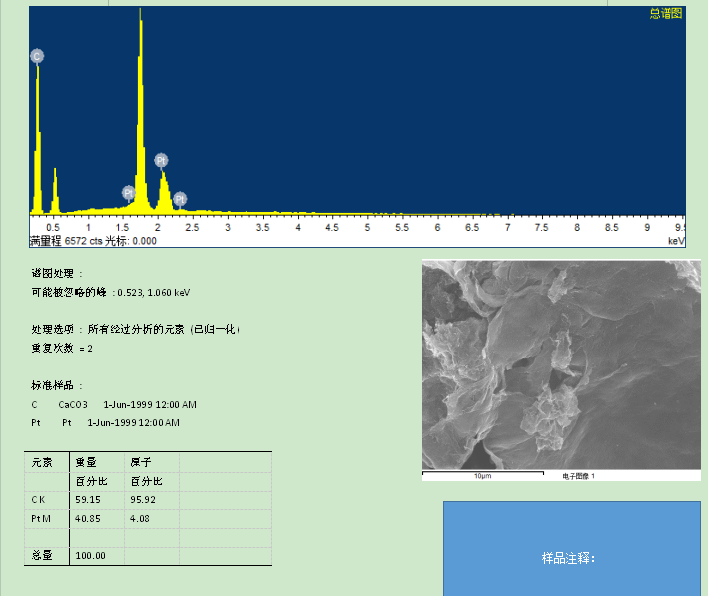Select the Pt marker left of 1.75 keV peak
708x596 pixels.
coord(129,192)
